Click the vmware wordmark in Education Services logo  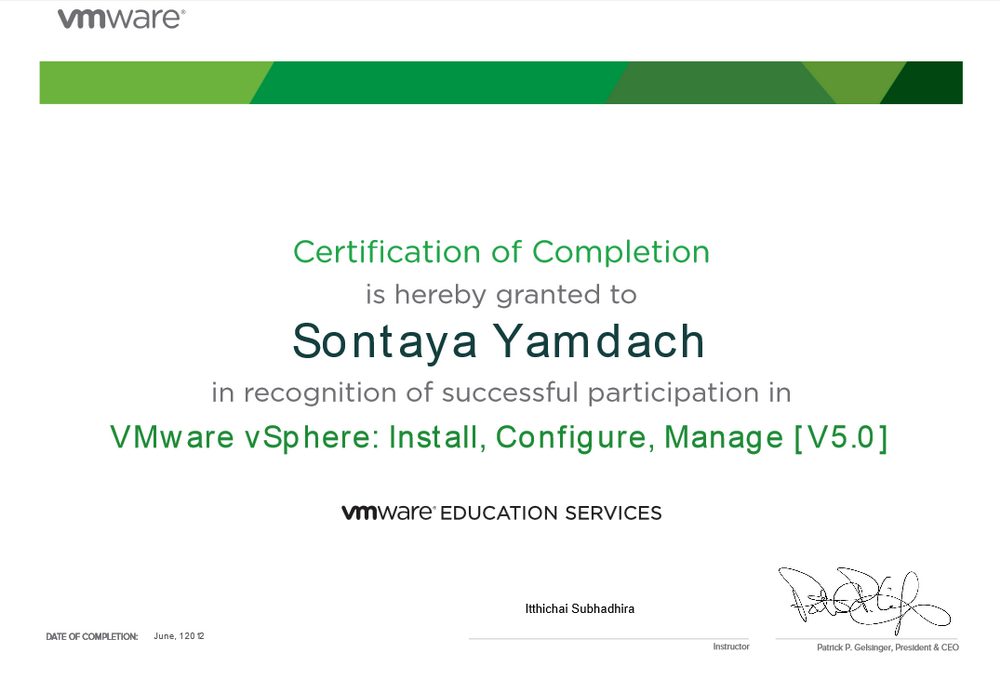(x=387, y=513)
